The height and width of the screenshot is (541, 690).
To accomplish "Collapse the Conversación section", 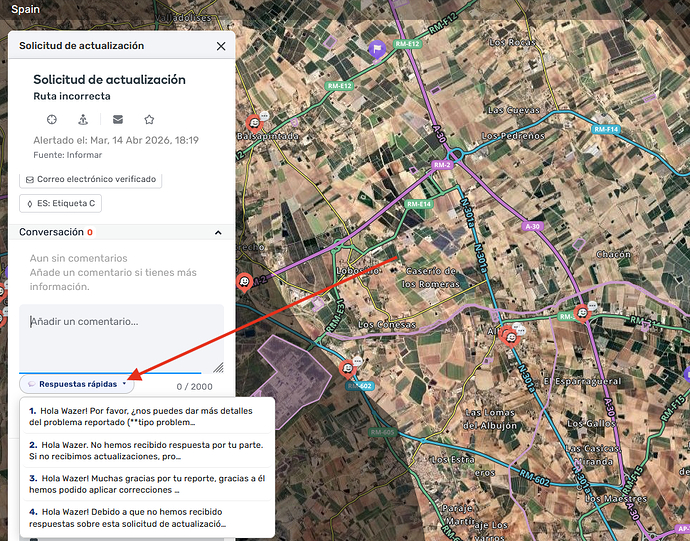I will (x=218, y=232).
